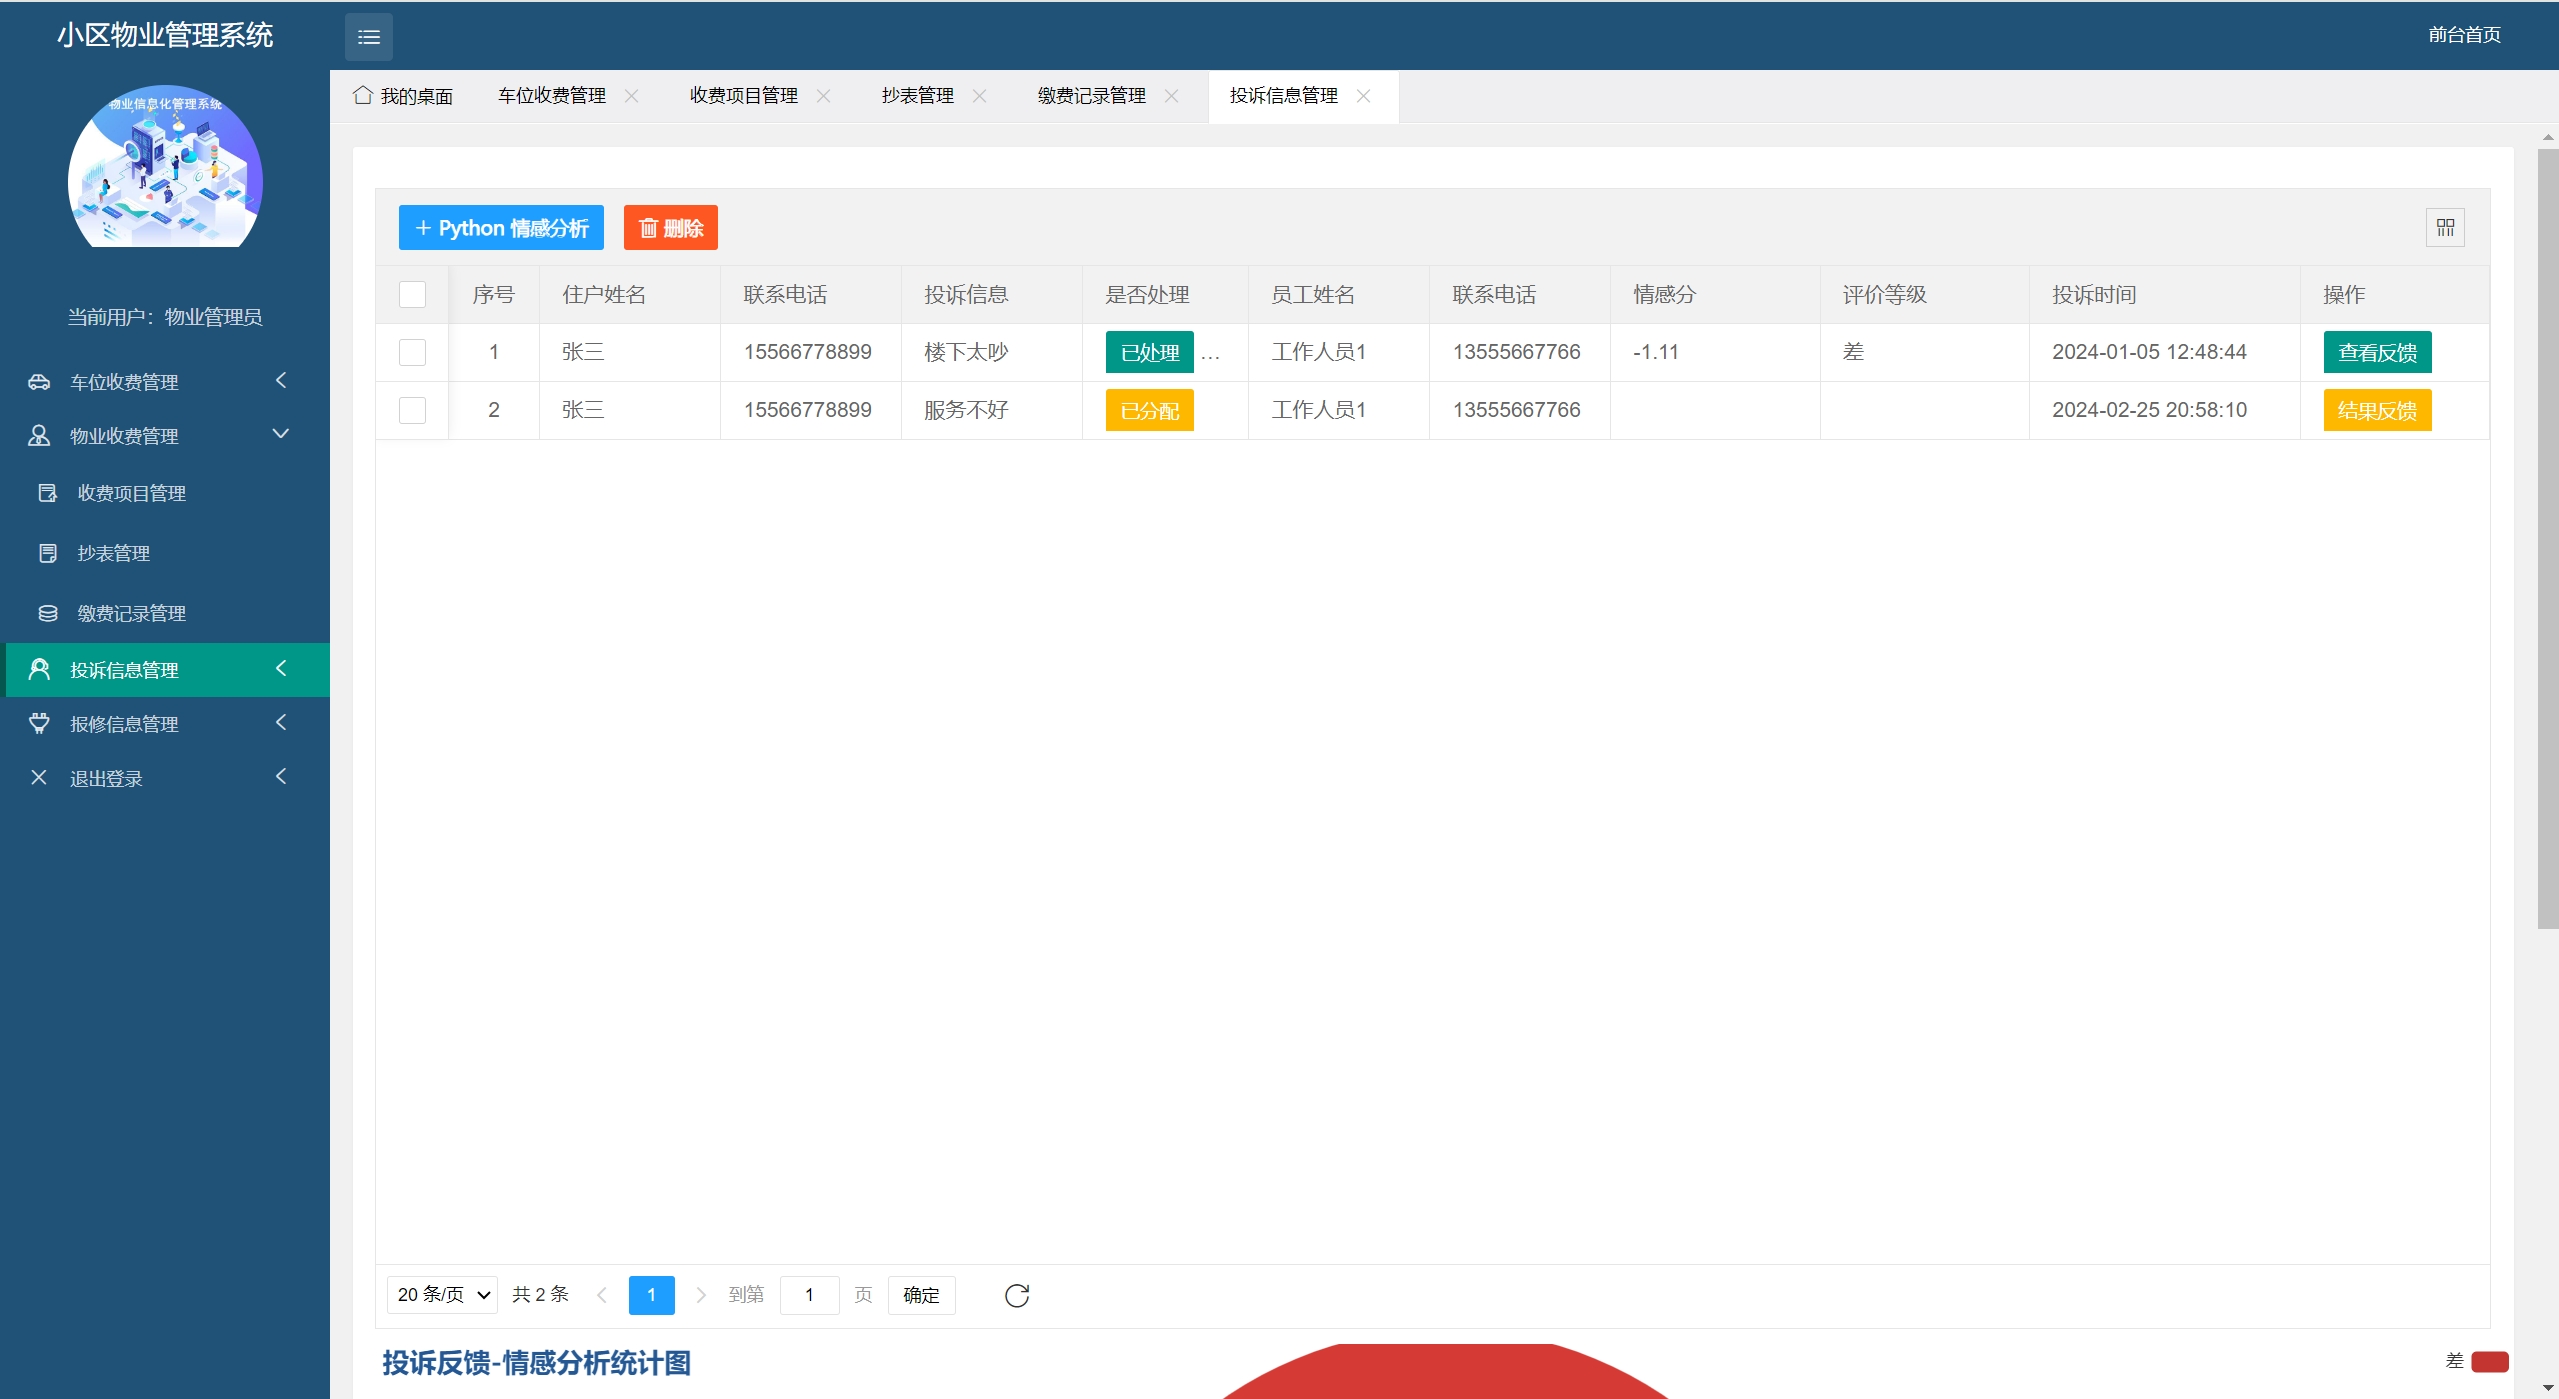Click the pagination refresh icon
The height and width of the screenshot is (1399, 2559).
coord(1016,1295)
